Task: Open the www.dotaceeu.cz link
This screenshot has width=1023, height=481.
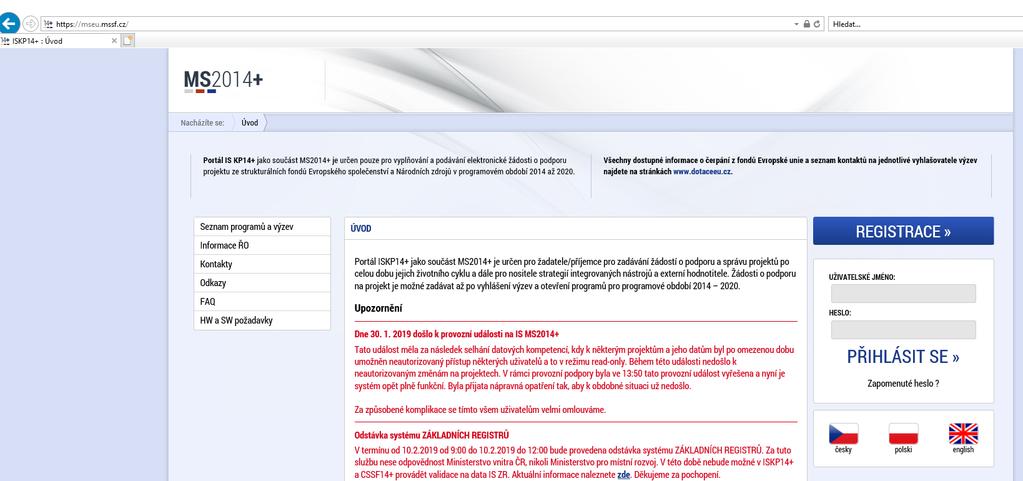Action: point(703,172)
